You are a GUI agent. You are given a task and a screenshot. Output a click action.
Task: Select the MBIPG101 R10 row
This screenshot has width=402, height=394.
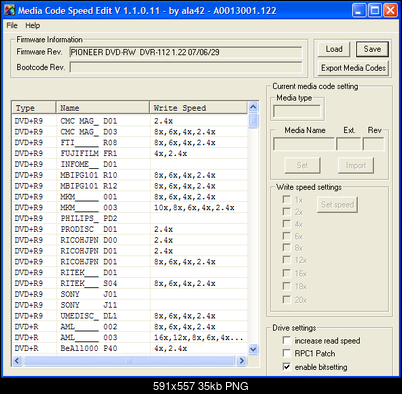pyautogui.click(x=130, y=175)
